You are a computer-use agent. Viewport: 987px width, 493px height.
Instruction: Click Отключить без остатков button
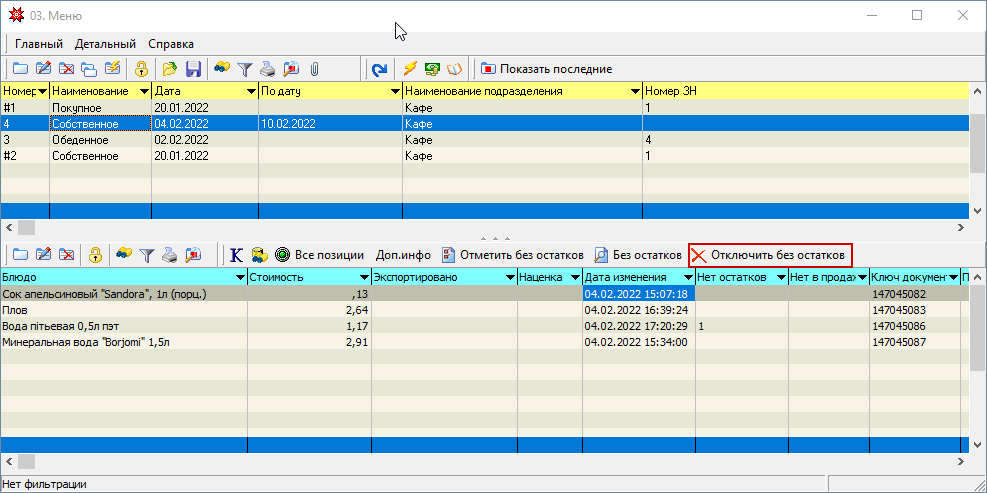770,255
